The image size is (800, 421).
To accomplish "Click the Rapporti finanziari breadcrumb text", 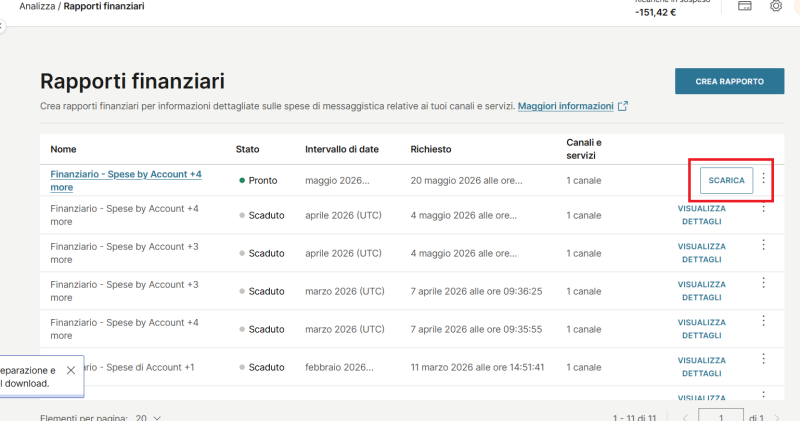I will coord(104,6).
